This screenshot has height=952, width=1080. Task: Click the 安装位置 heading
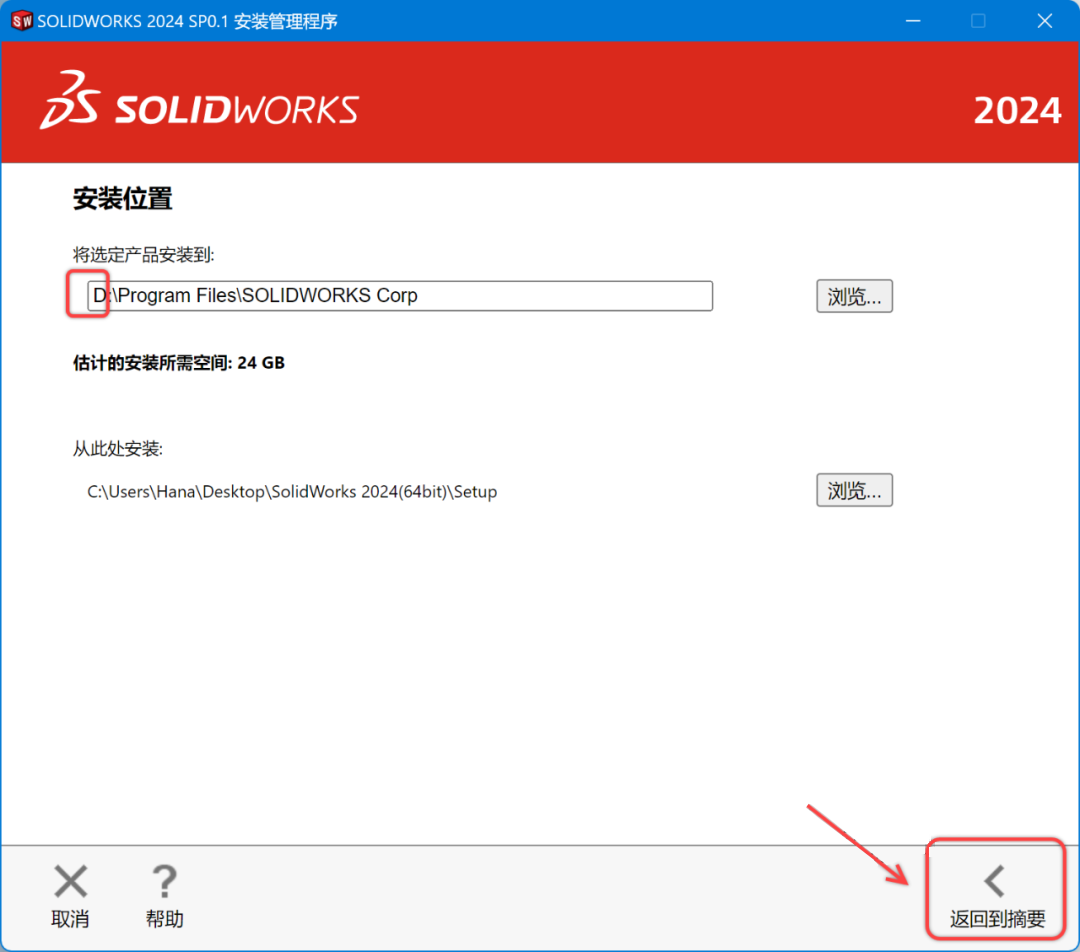click(123, 198)
